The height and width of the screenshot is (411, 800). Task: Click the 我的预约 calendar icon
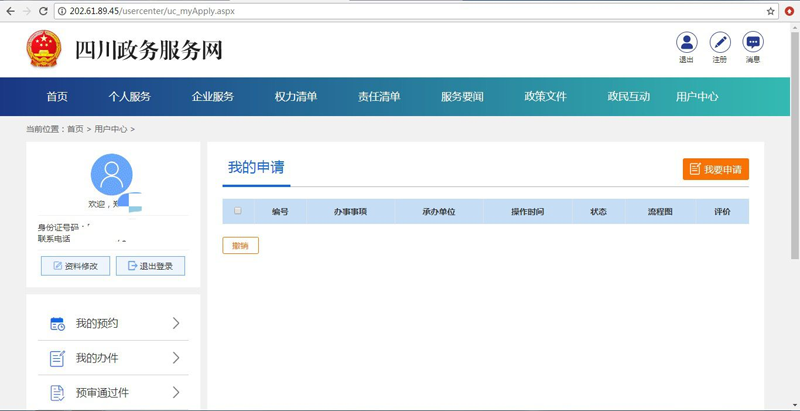(57, 324)
